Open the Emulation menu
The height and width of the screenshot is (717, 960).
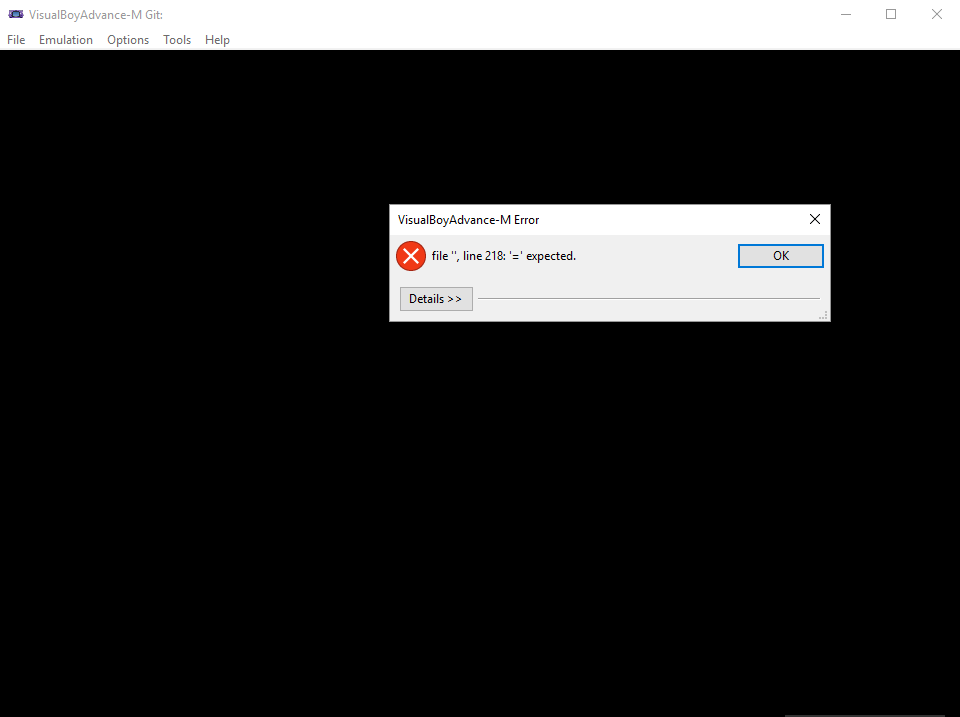point(66,40)
